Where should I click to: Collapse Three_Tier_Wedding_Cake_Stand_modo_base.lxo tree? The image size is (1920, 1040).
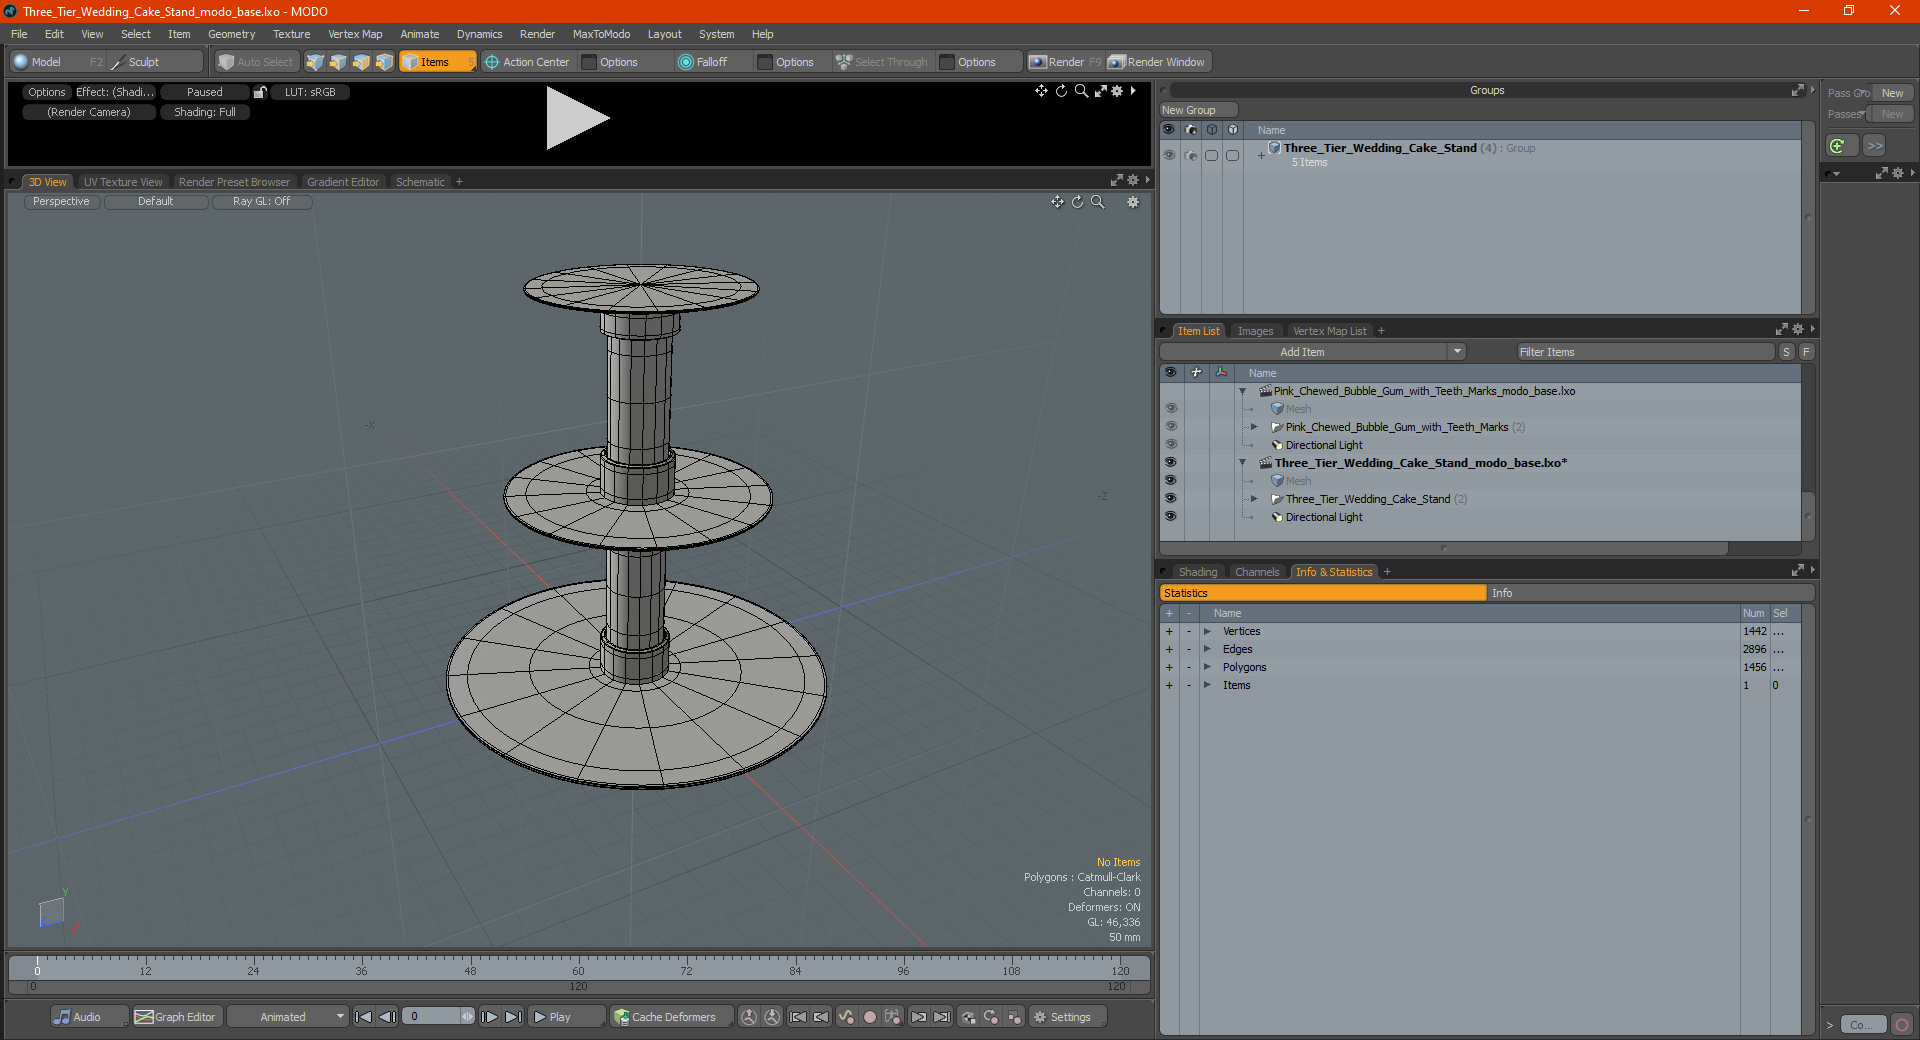1243,463
